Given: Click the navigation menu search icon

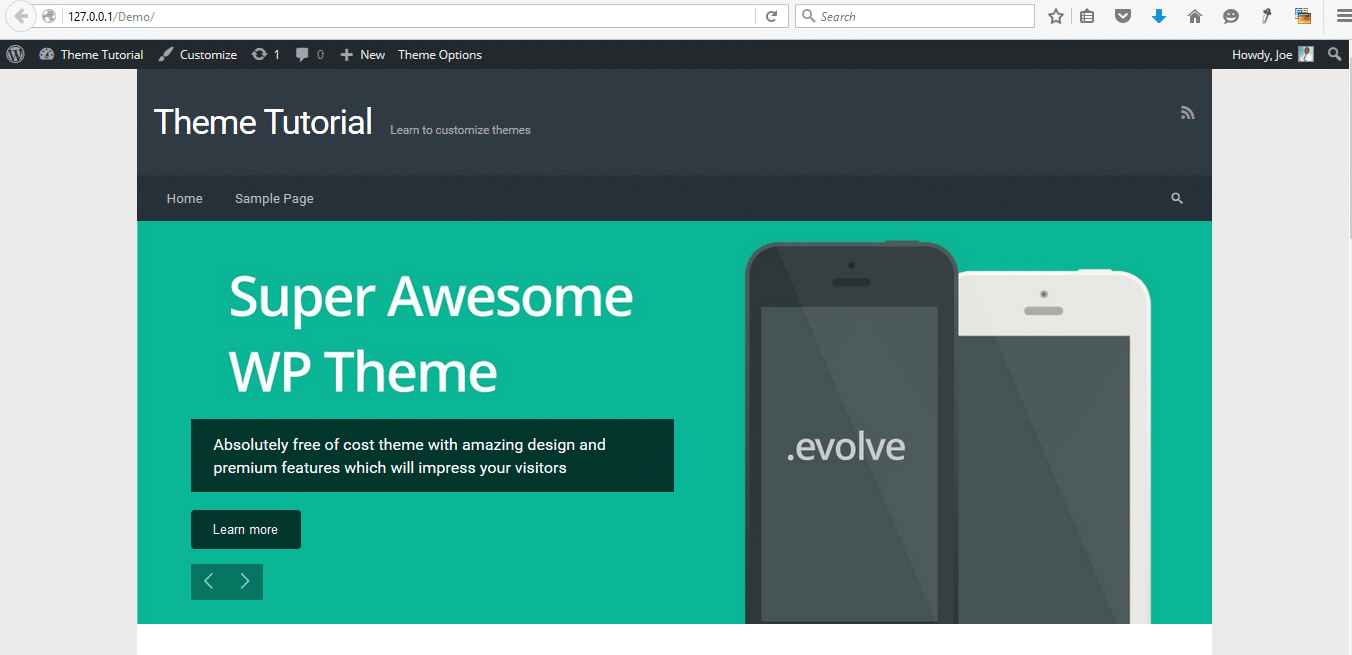Looking at the screenshot, I should point(1177,198).
